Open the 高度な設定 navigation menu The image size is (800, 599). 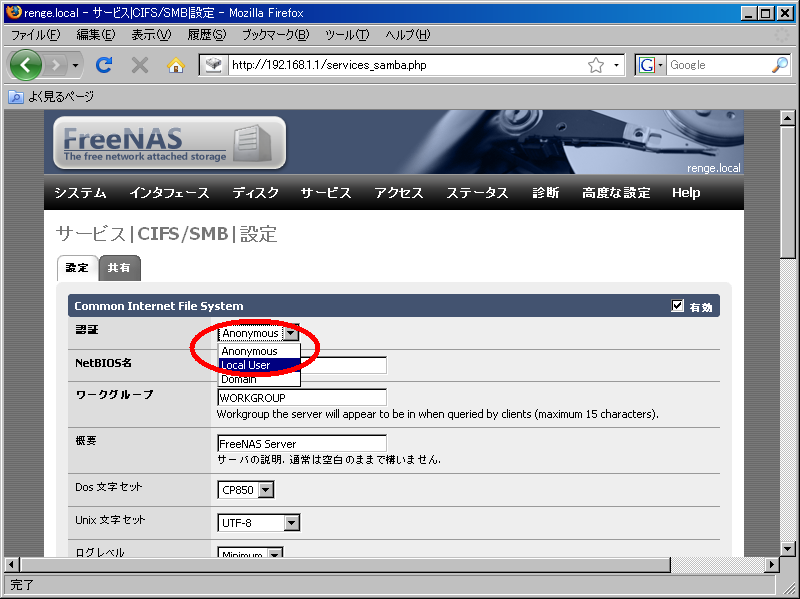tap(616, 193)
